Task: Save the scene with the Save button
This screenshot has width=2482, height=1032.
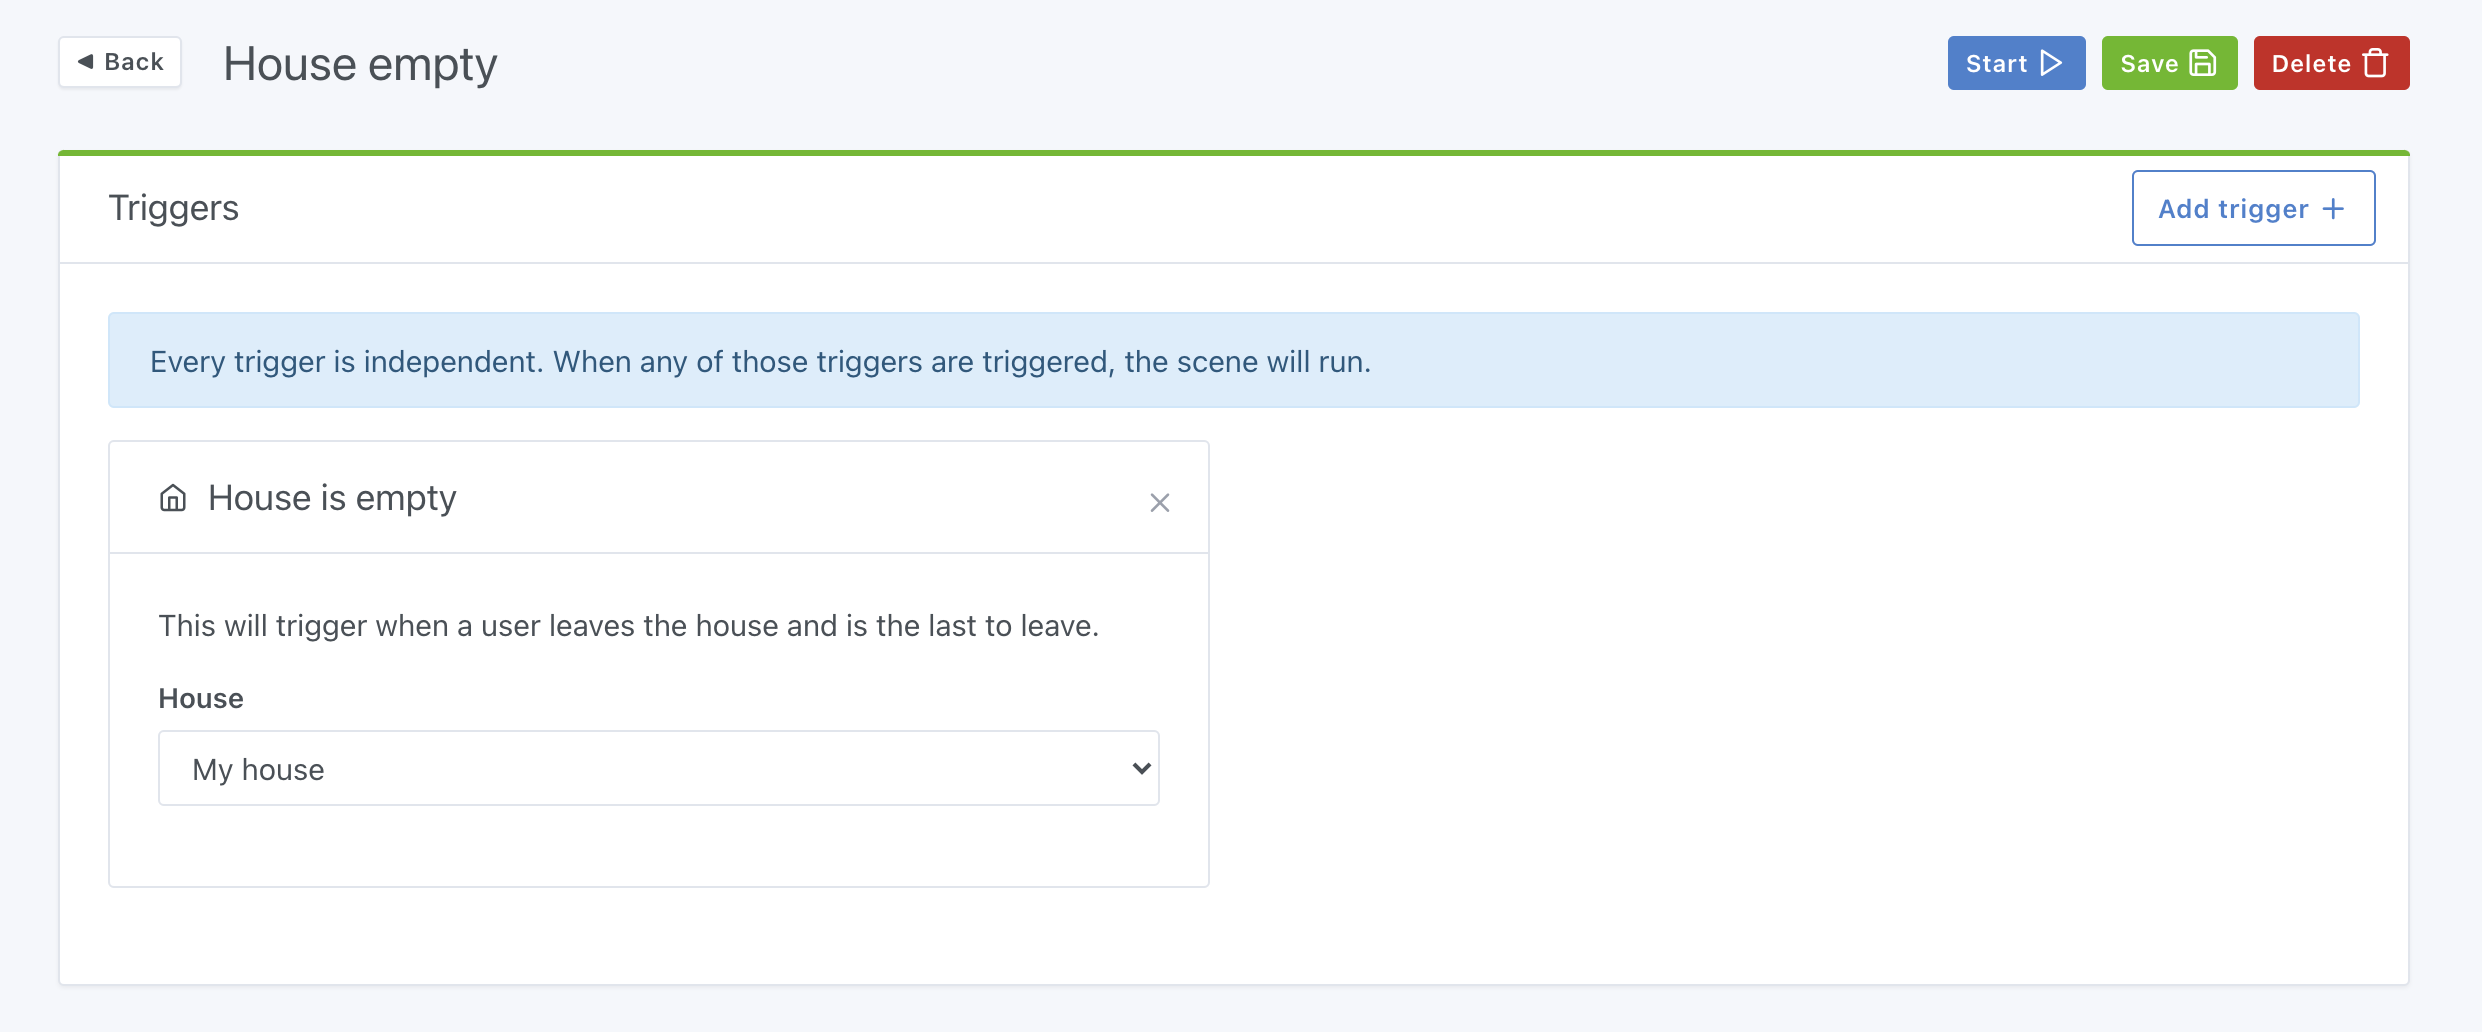Action: 2169,63
